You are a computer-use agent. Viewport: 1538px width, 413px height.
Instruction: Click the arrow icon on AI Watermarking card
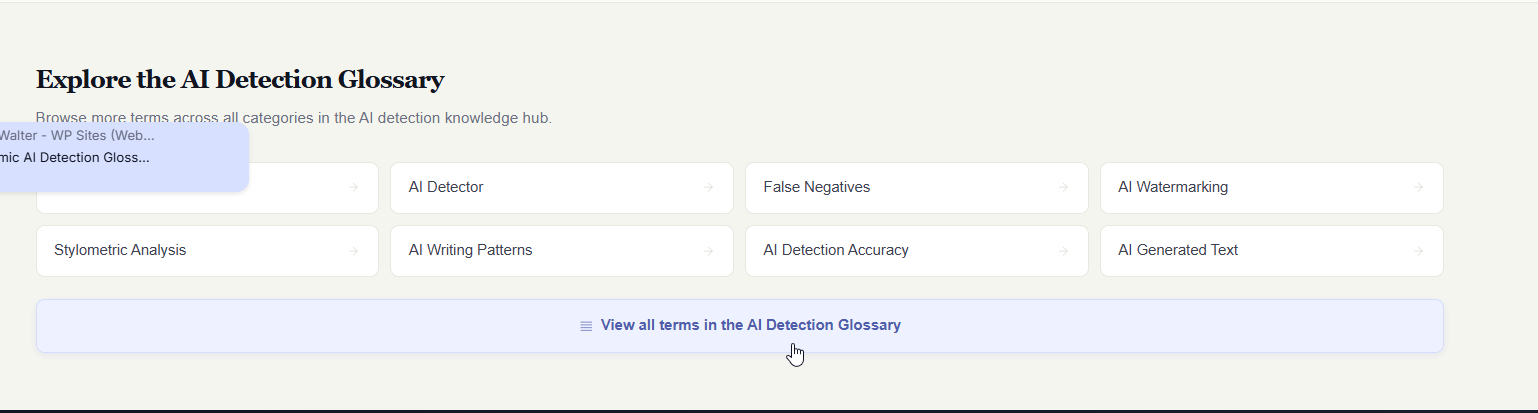click(x=1418, y=187)
